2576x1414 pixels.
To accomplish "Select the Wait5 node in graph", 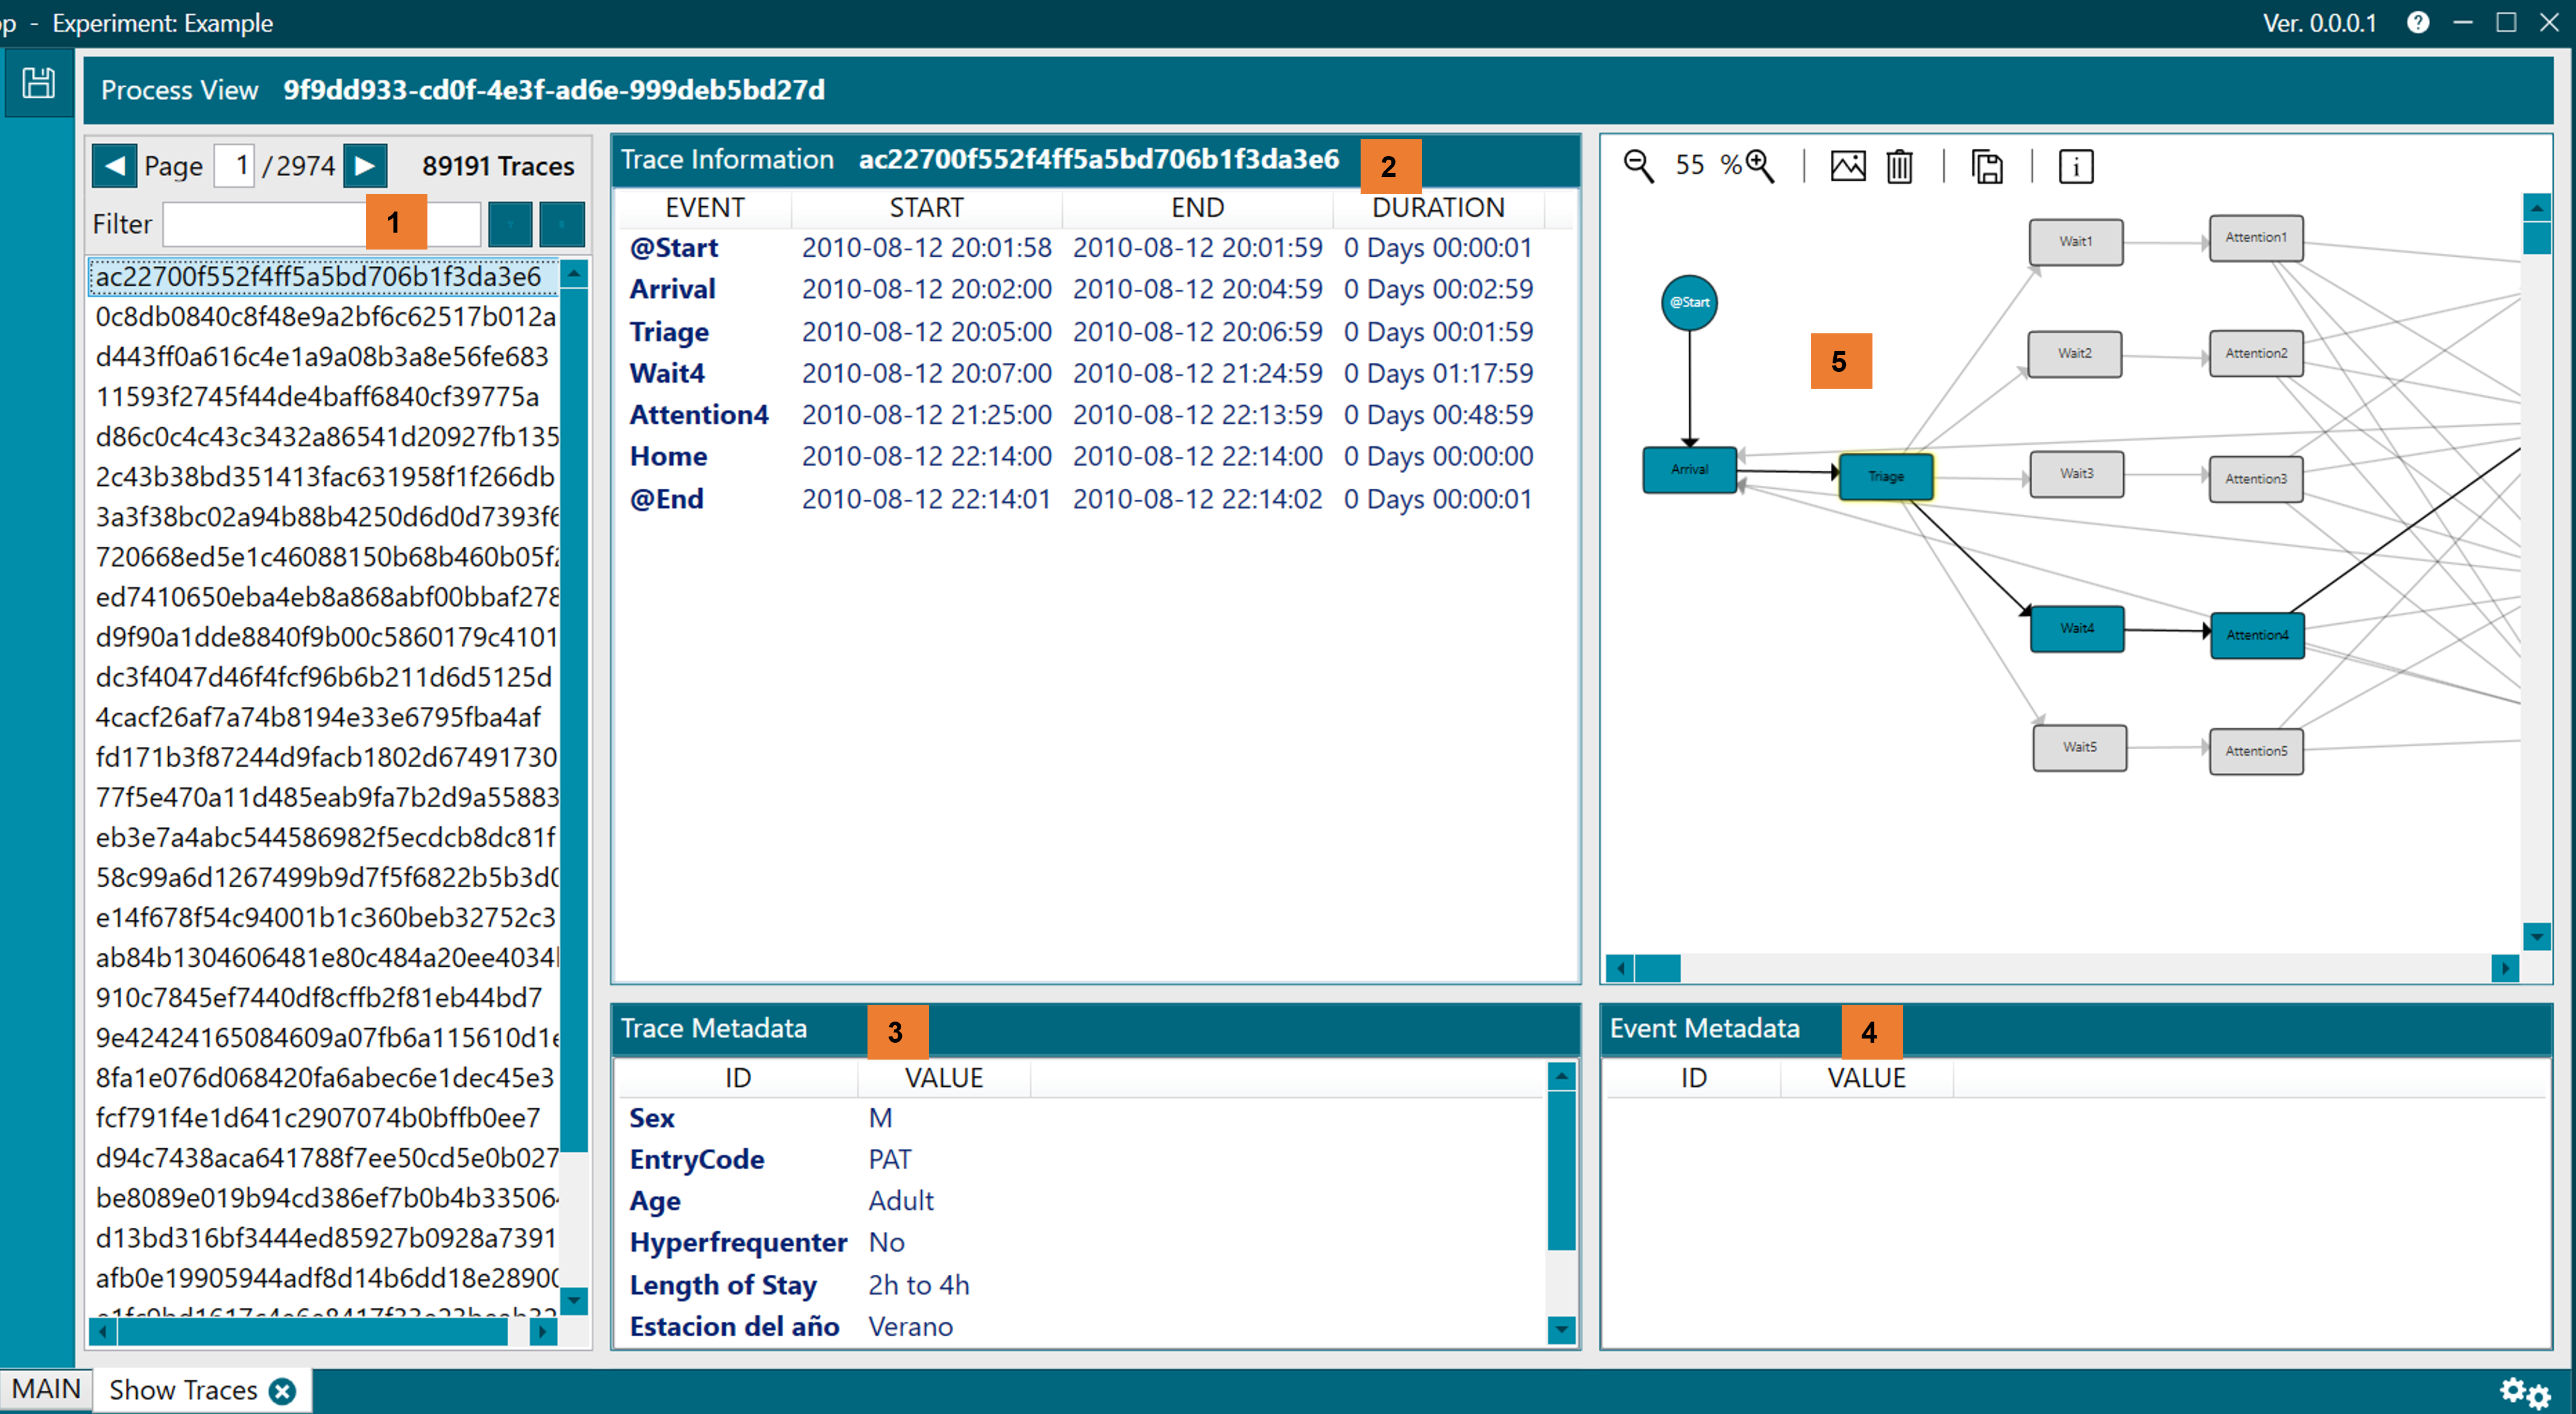I will [2080, 748].
